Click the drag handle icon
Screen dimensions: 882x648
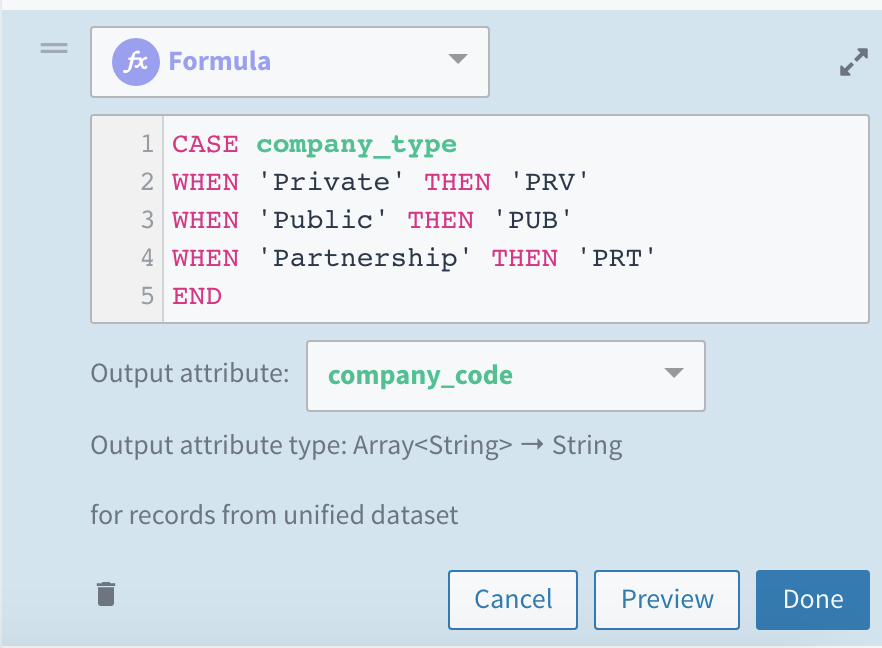coord(53,49)
